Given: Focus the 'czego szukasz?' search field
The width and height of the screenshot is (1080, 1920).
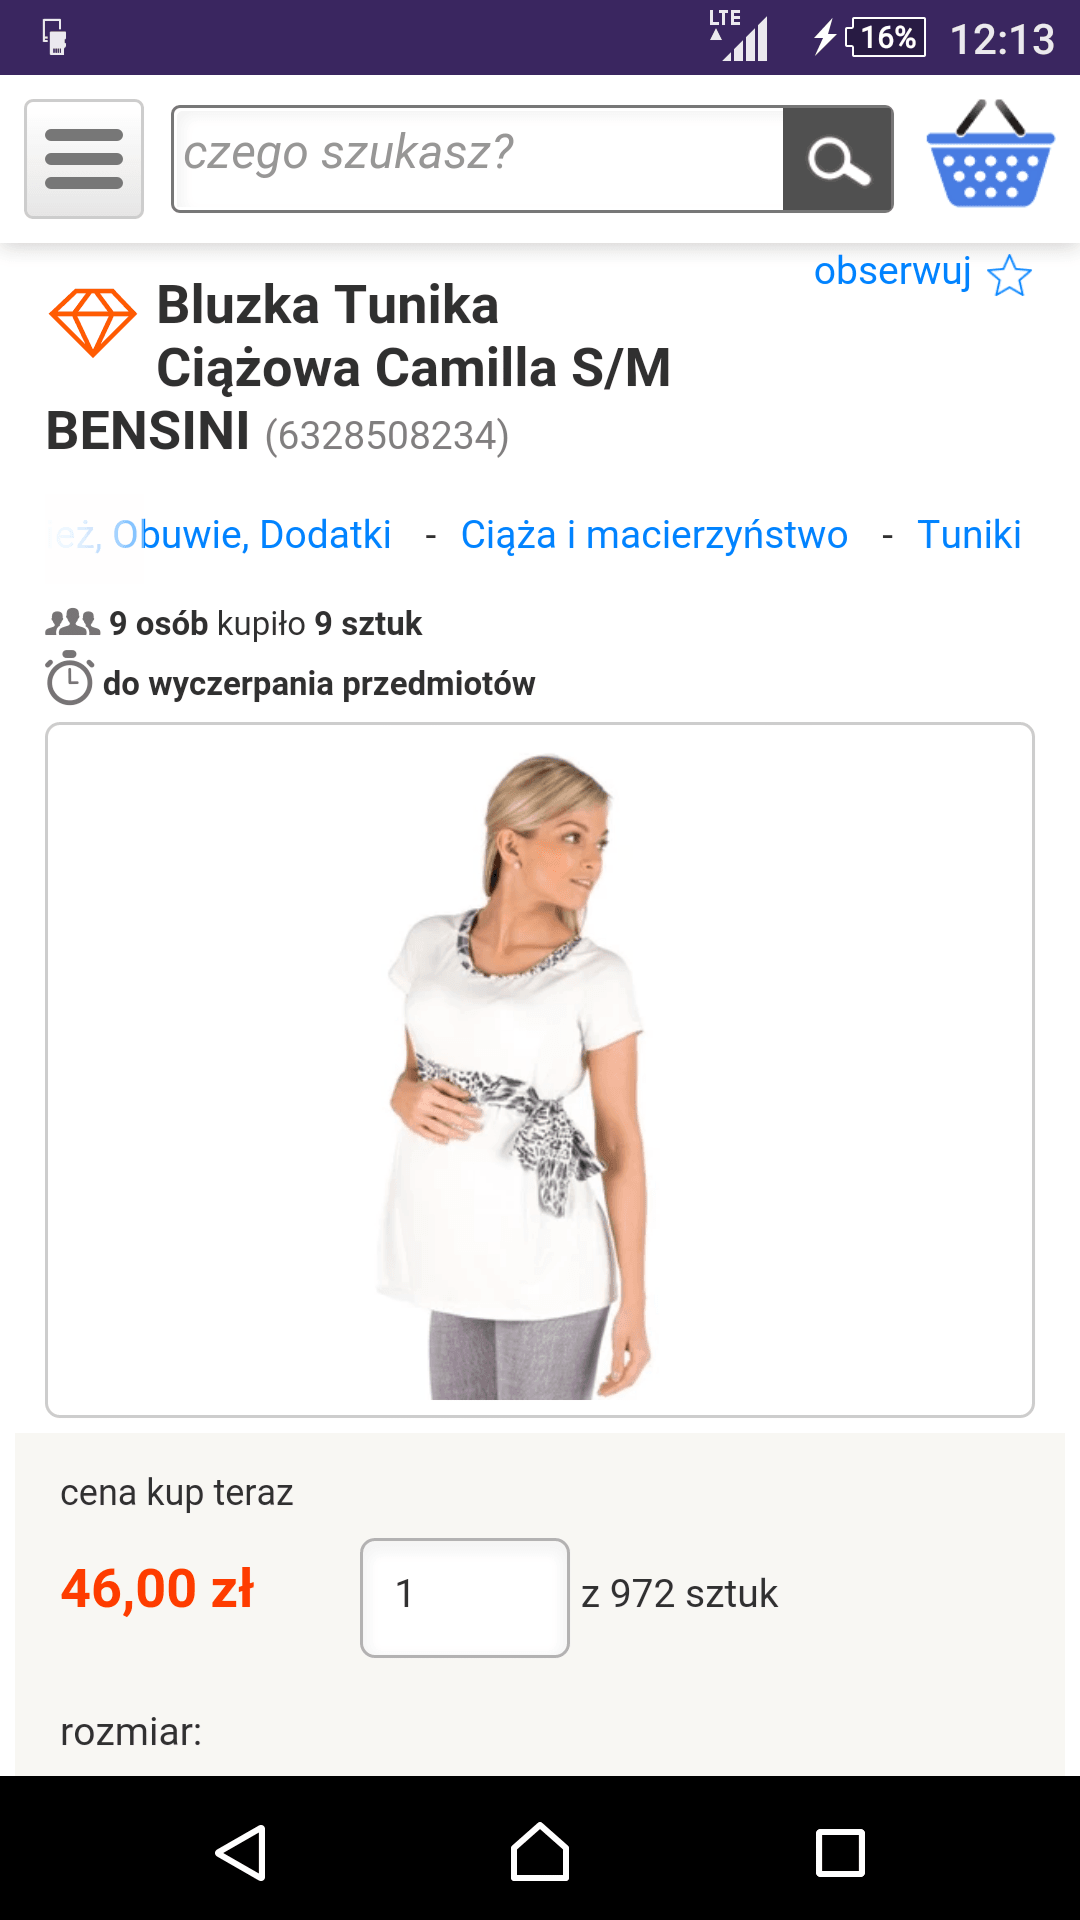Looking at the screenshot, I should 478,159.
